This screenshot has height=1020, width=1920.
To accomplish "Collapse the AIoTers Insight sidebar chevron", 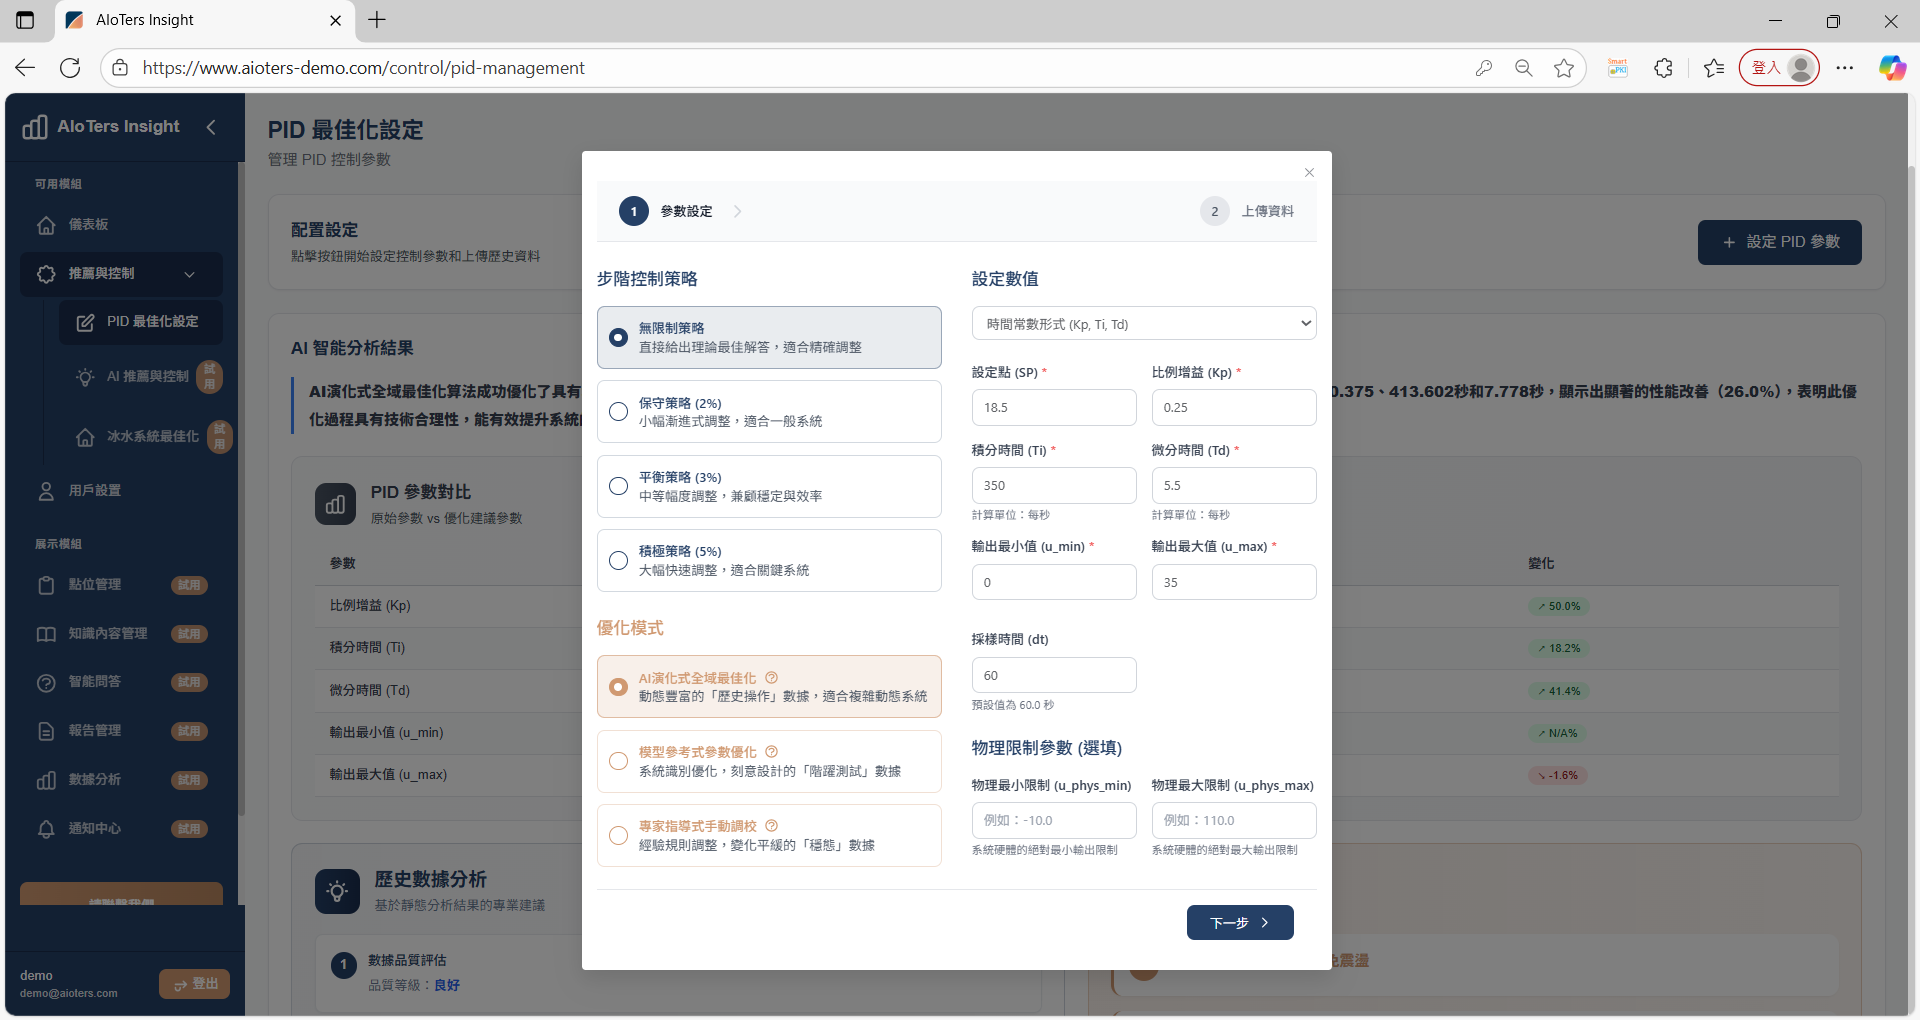I will tap(211, 127).
